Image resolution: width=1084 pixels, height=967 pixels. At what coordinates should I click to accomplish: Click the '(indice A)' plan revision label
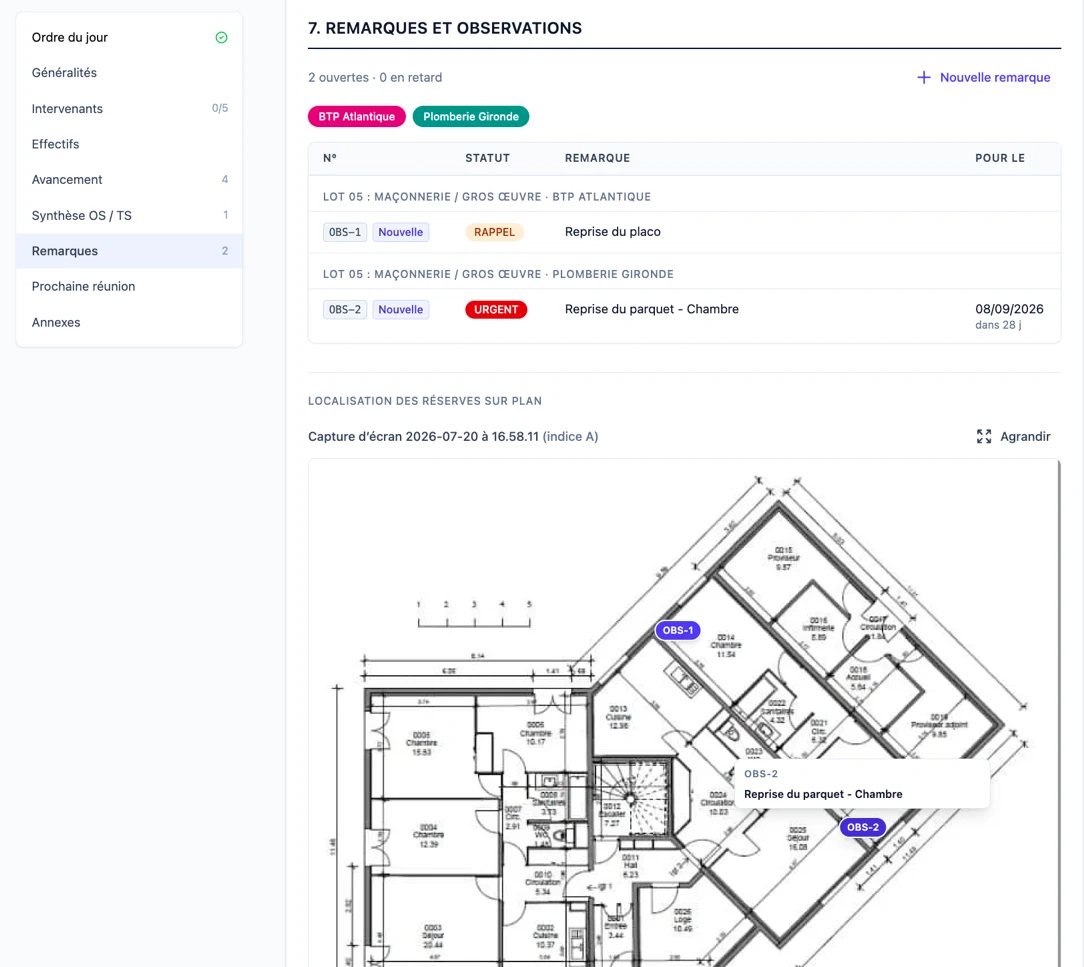(x=570, y=436)
